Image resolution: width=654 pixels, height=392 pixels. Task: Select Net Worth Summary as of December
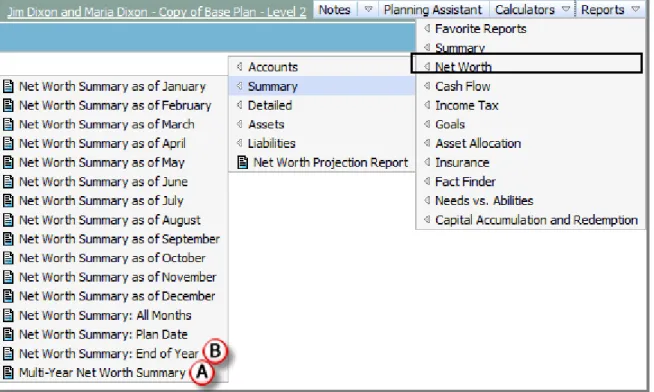117,296
